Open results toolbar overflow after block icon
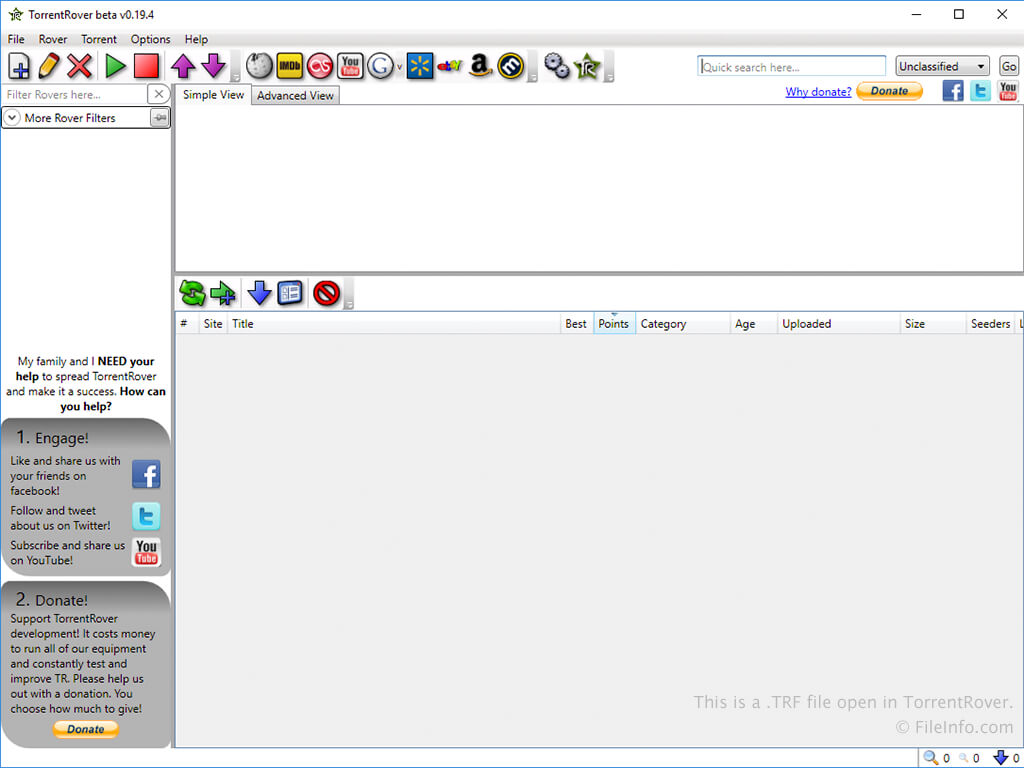This screenshot has width=1024, height=768. pos(349,294)
